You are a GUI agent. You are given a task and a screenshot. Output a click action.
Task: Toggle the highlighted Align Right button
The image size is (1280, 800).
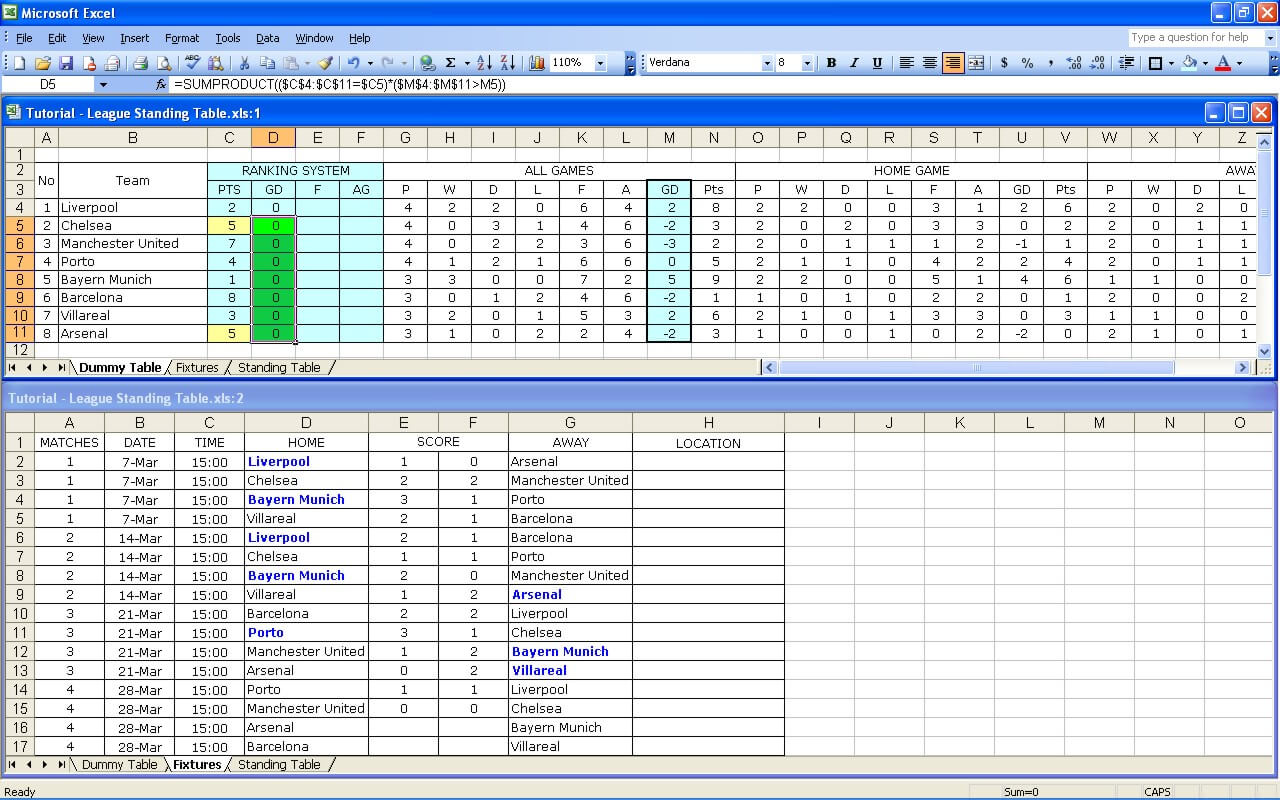pos(953,63)
